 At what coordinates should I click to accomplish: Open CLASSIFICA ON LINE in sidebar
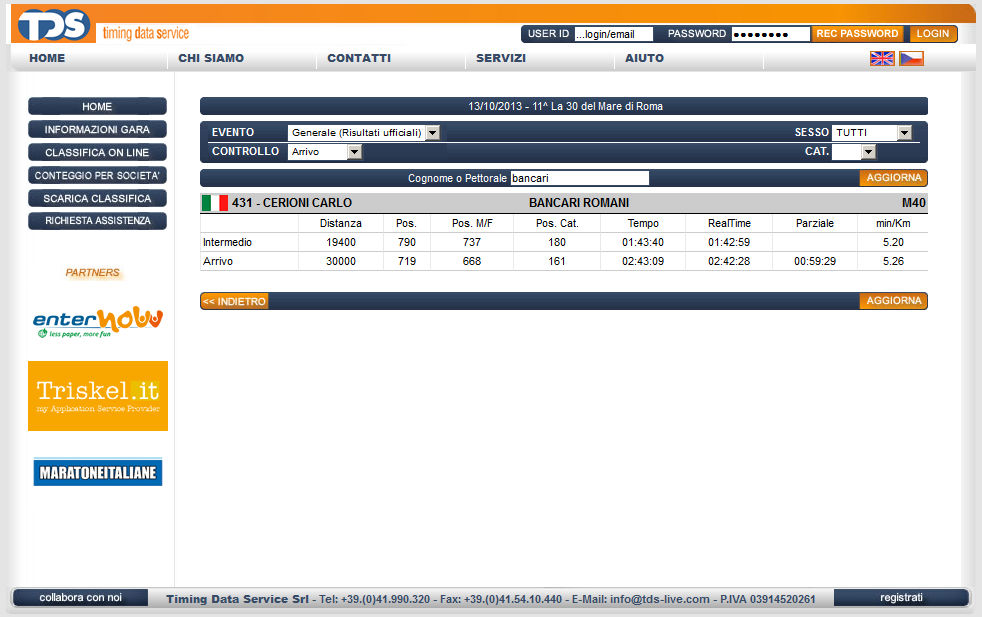tap(97, 153)
